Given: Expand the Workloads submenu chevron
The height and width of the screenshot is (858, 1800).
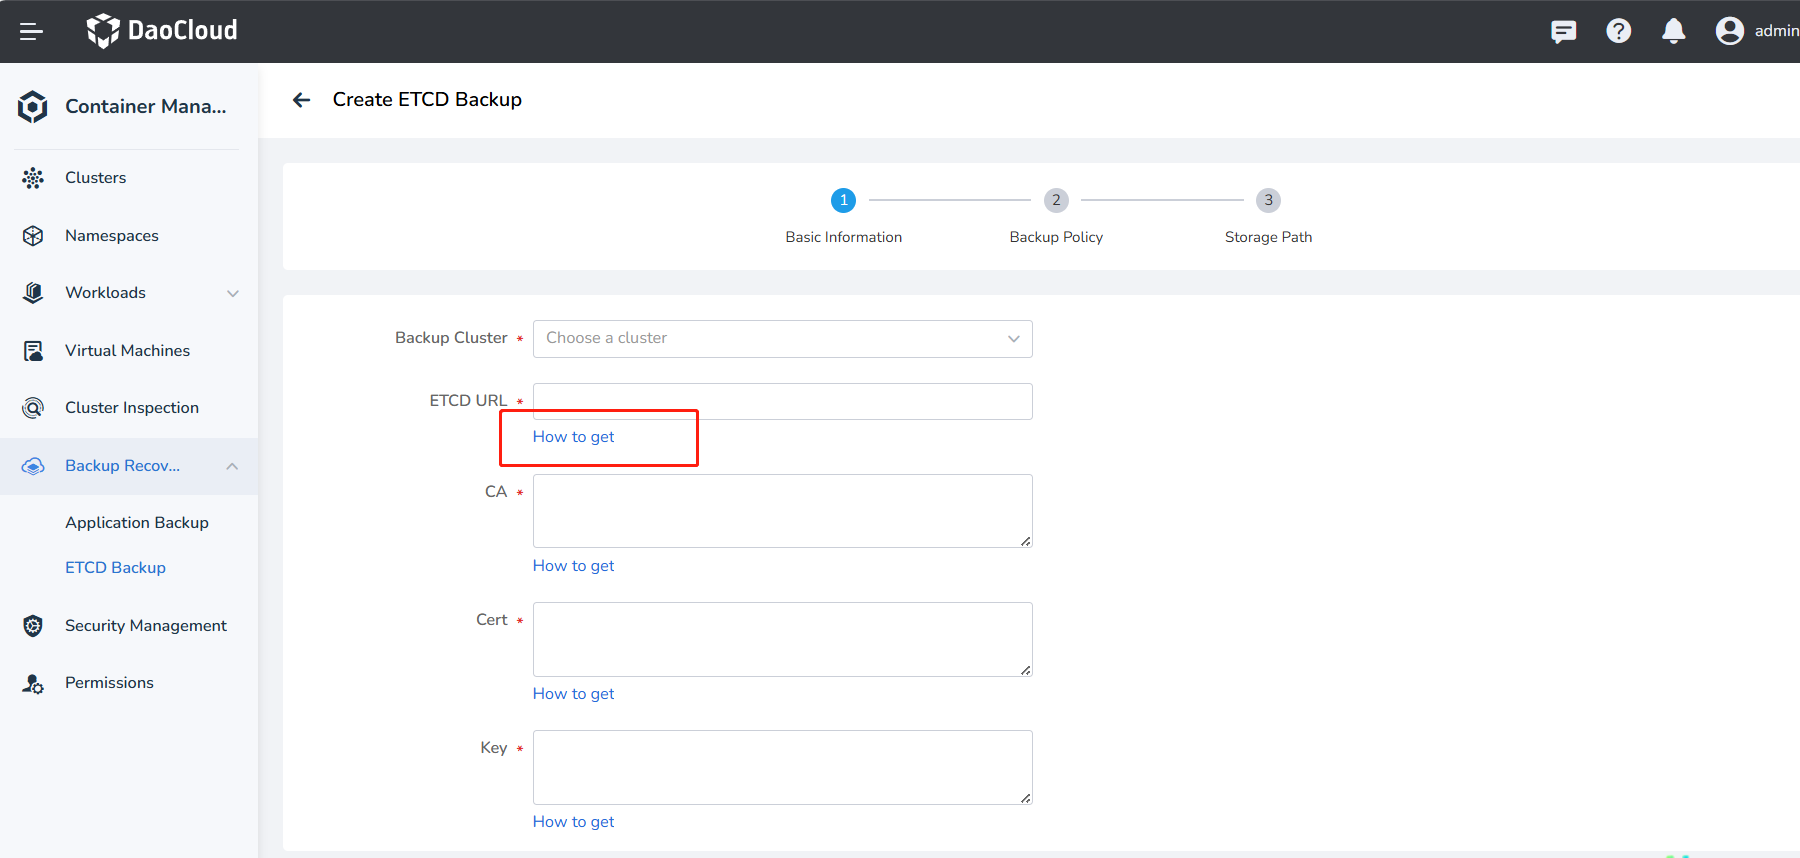Looking at the screenshot, I should point(233,293).
